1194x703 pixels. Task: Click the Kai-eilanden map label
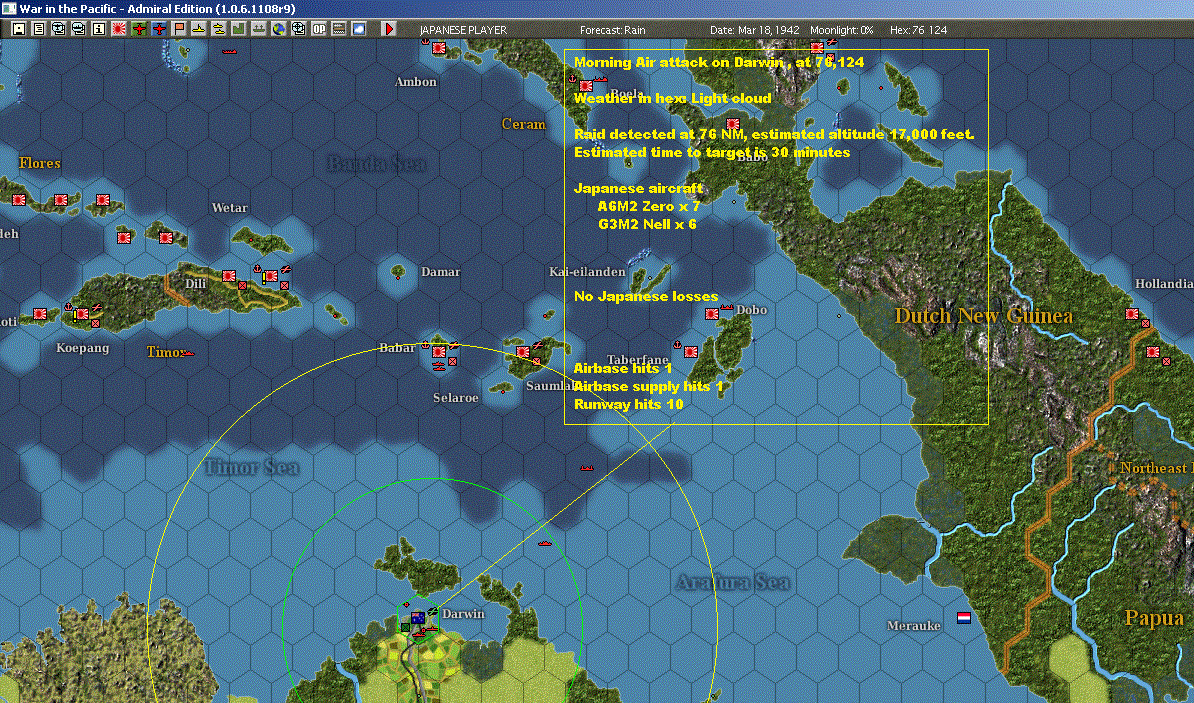click(x=587, y=271)
